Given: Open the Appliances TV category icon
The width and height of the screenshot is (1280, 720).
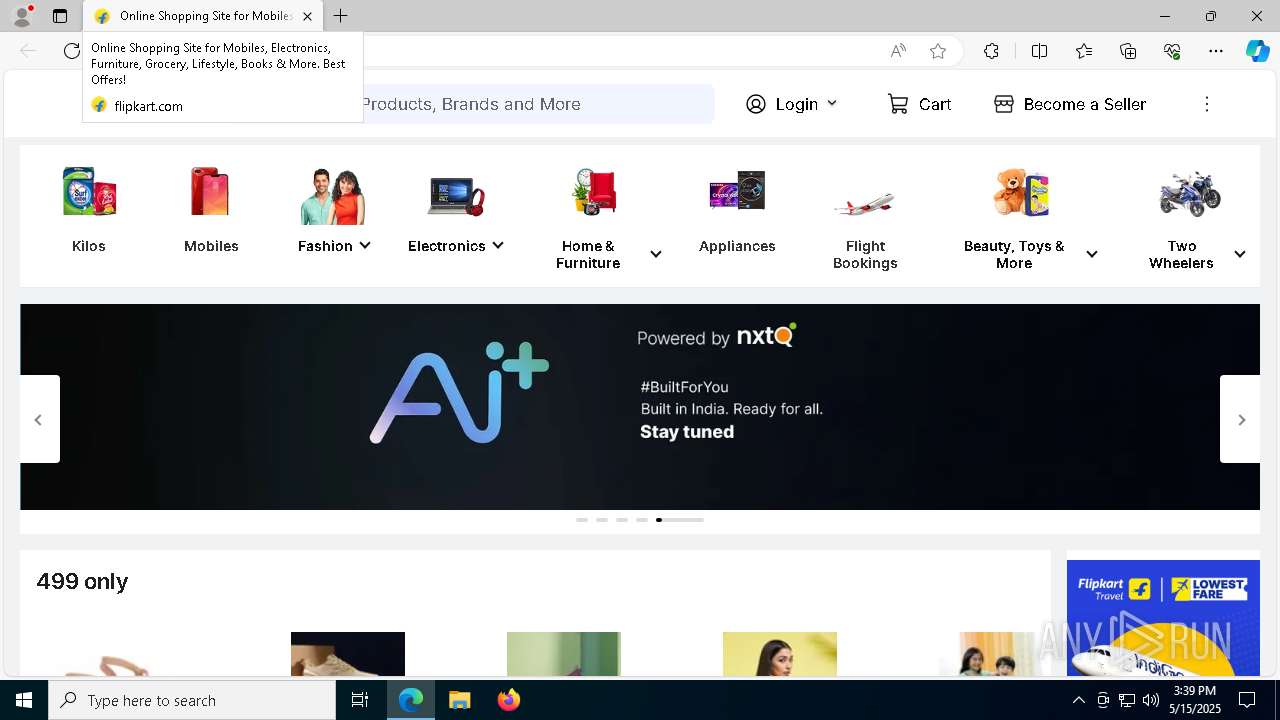Looking at the screenshot, I should pyautogui.click(x=737, y=190).
